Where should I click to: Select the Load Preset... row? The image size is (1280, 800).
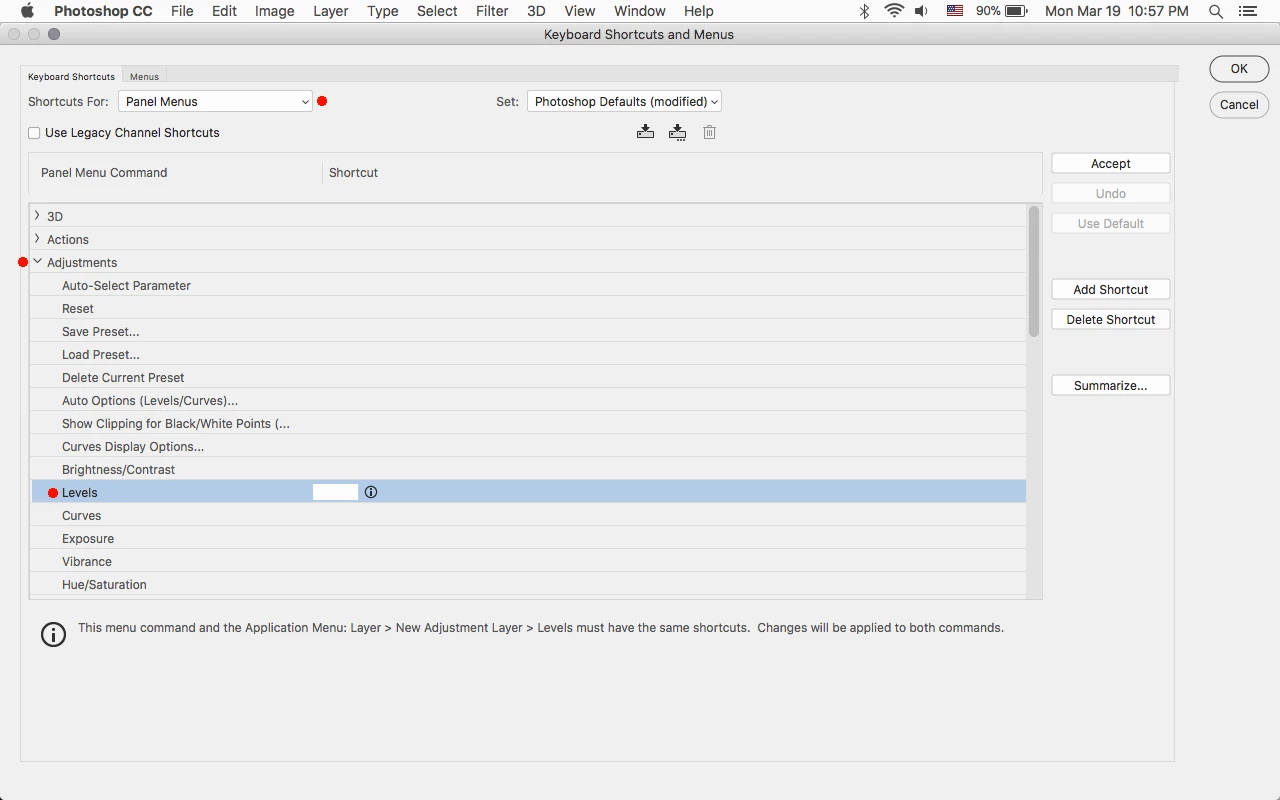(x=528, y=354)
